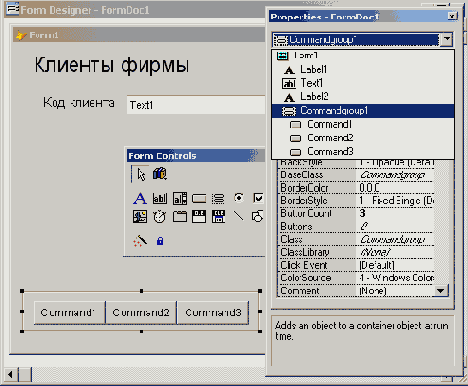
Task: Select the Class property row
Action: 356,239
